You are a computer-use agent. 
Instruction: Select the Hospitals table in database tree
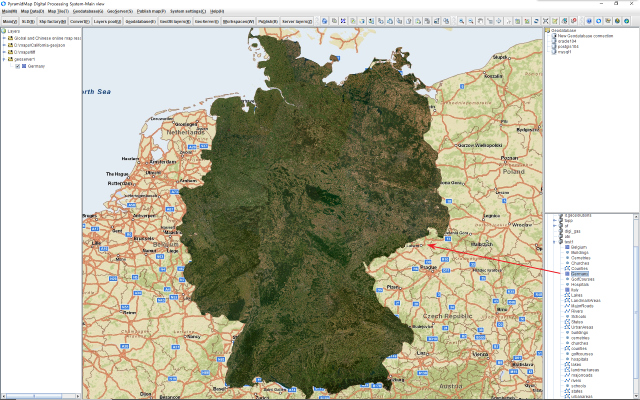pos(580,284)
